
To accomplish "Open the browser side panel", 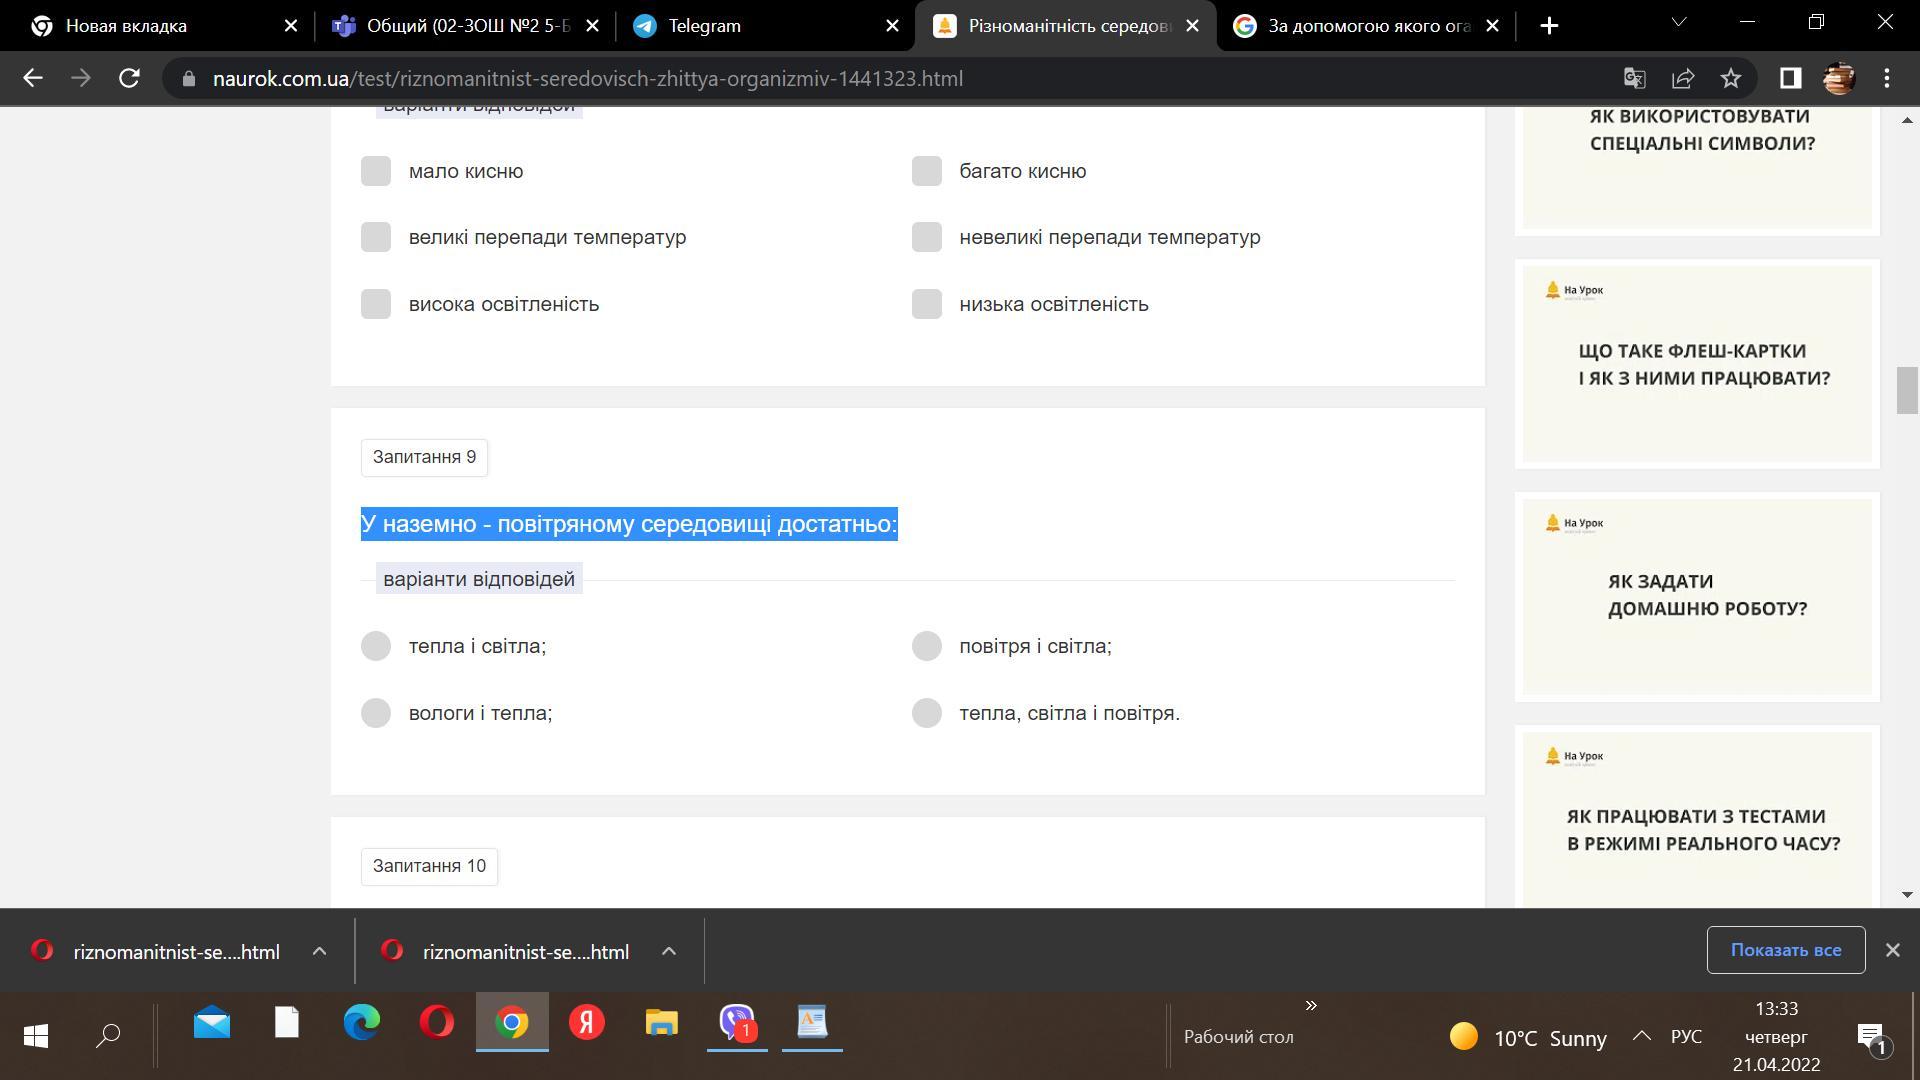I will [1790, 78].
